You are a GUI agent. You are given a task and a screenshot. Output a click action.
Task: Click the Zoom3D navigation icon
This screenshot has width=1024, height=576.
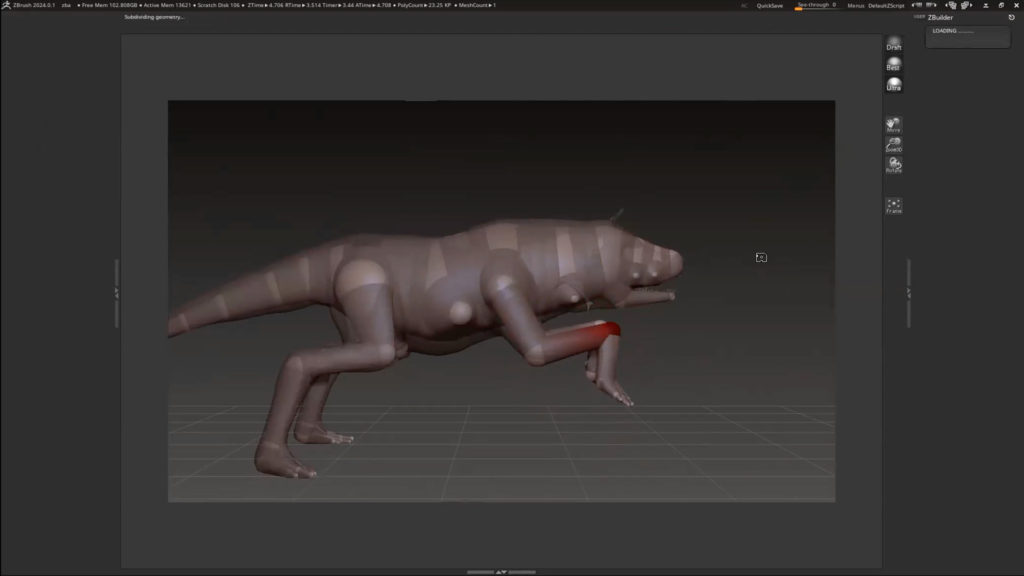[x=894, y=145]
